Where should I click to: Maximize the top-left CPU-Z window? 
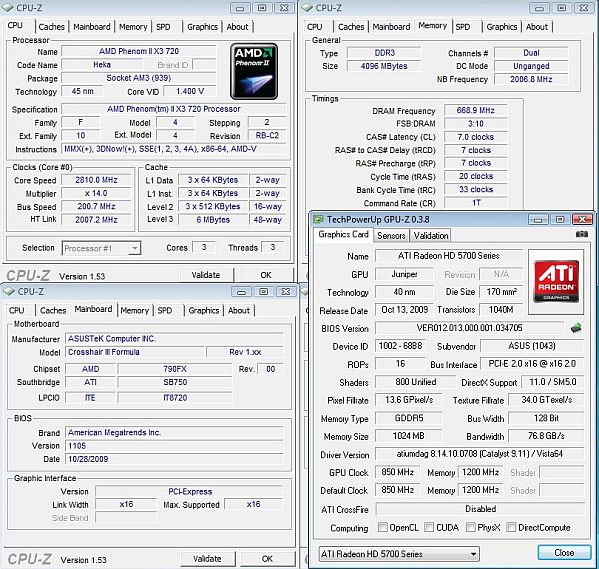pyautogui.click(x=262, y=8)
